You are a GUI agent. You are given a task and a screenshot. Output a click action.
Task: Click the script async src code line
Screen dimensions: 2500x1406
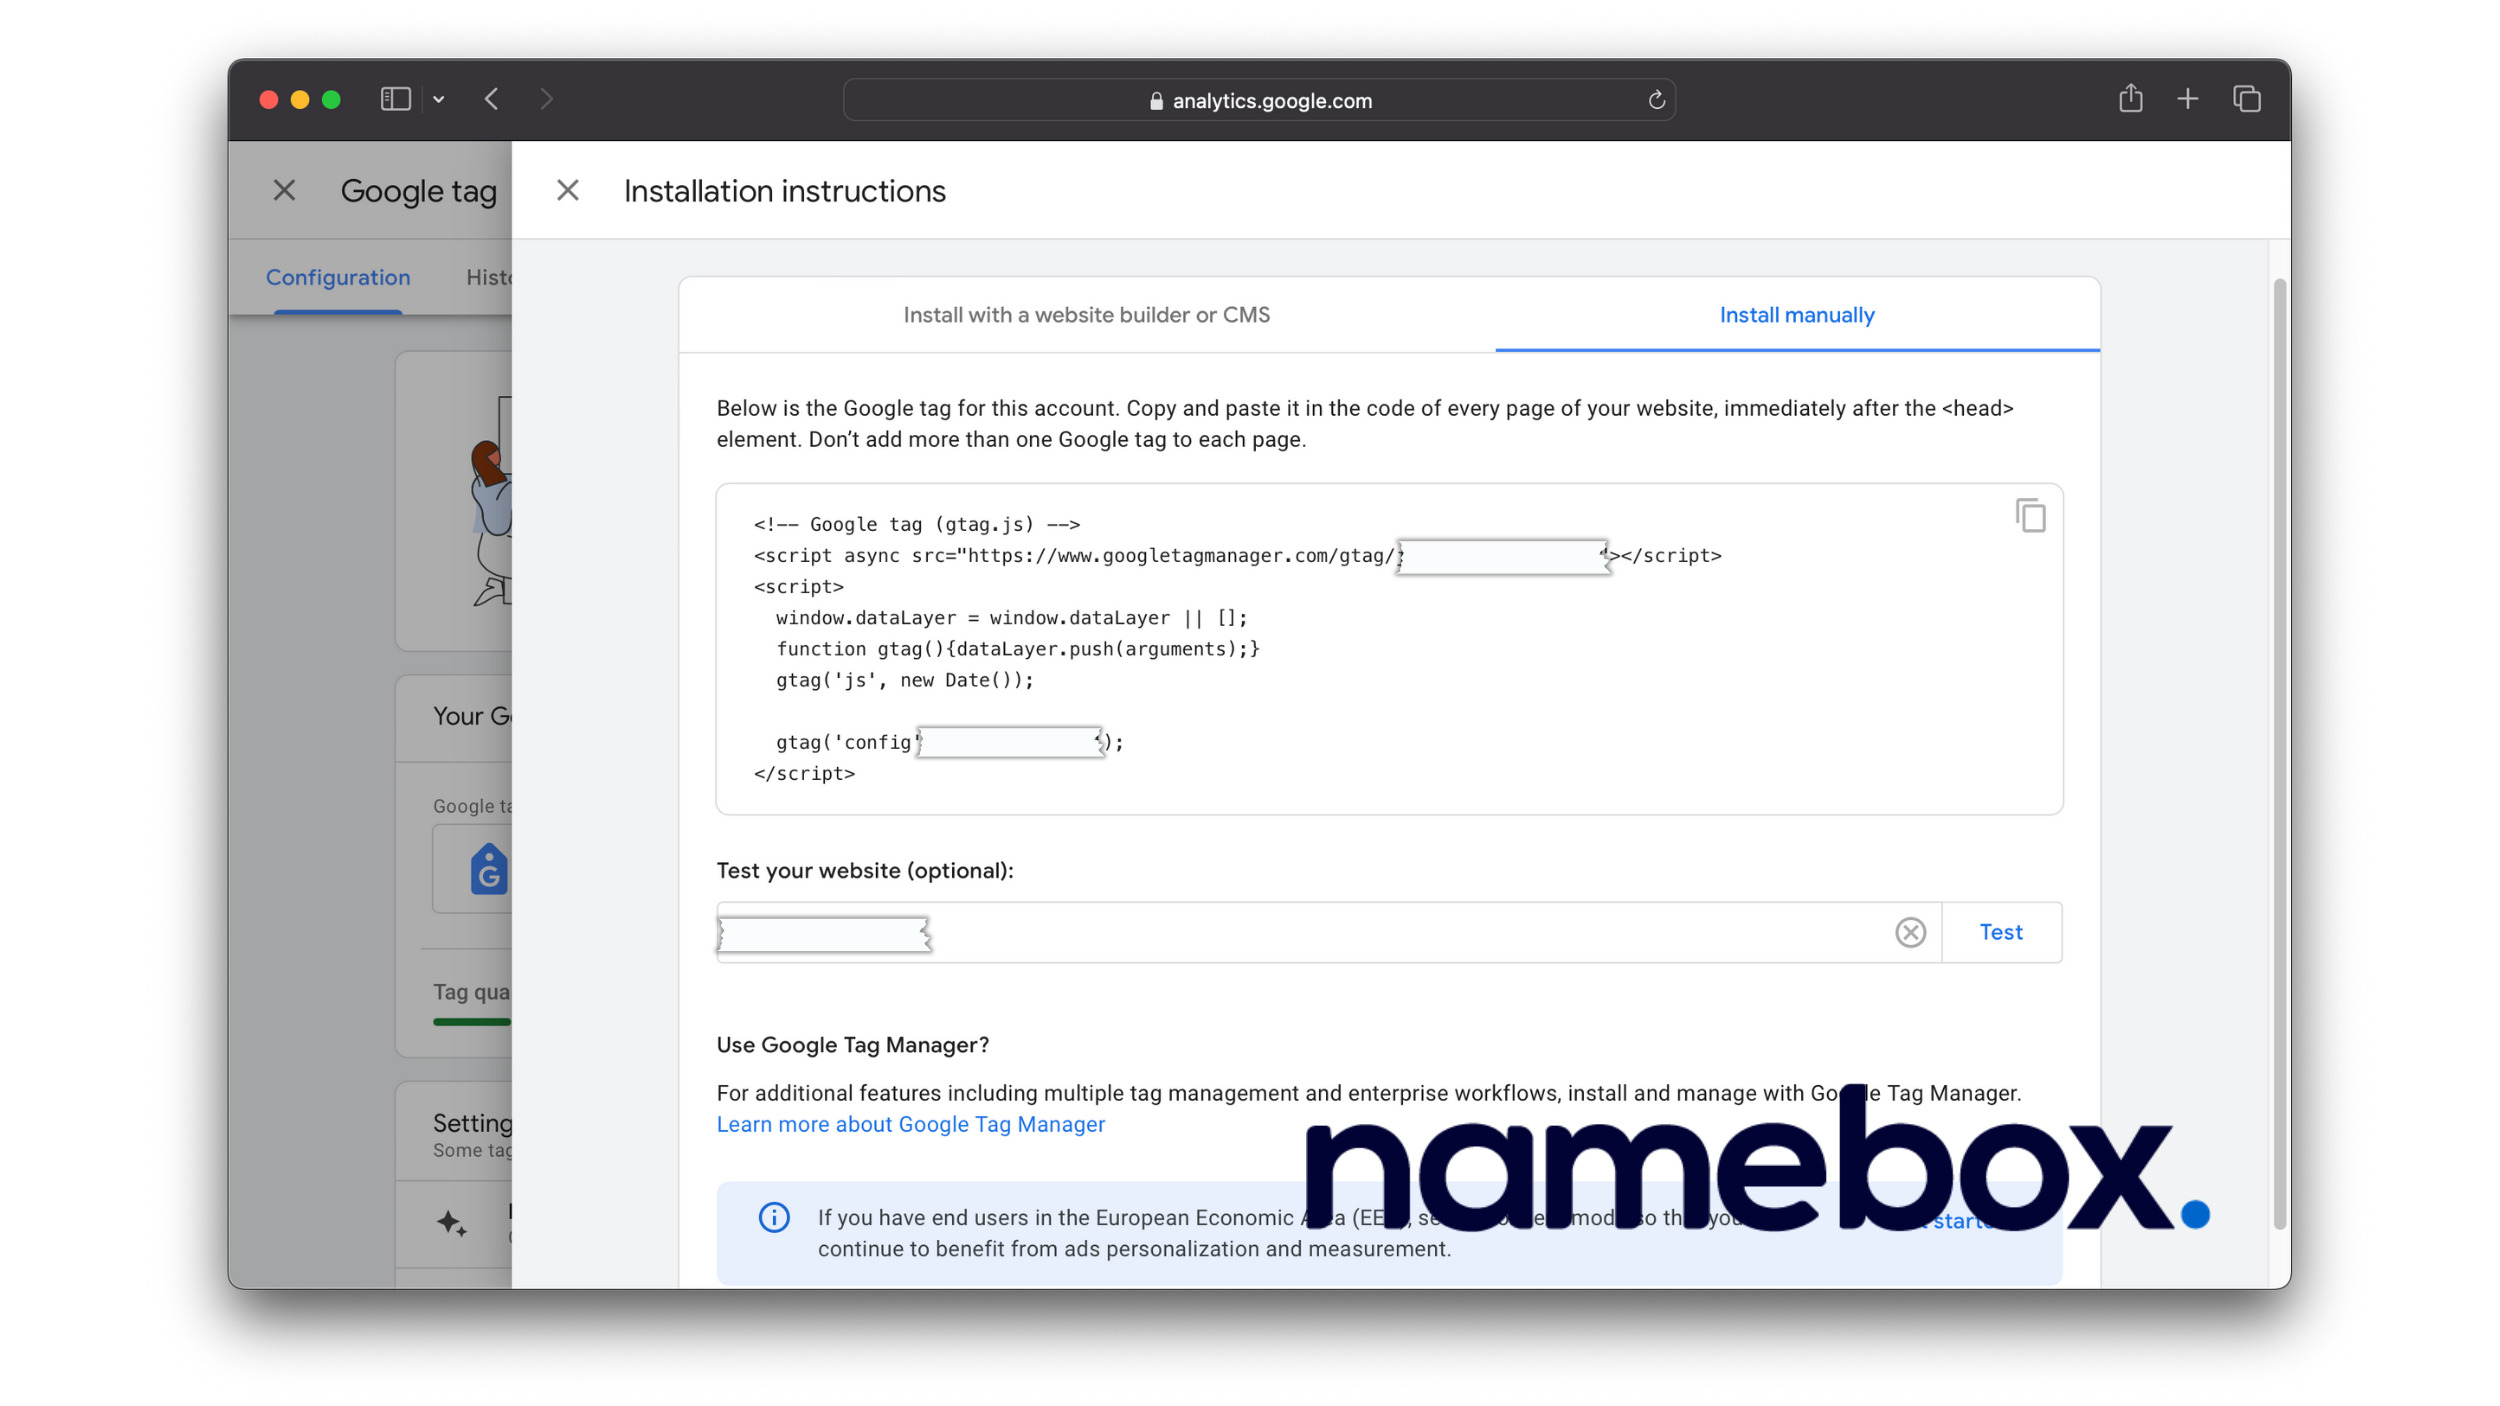point(1237,556)
